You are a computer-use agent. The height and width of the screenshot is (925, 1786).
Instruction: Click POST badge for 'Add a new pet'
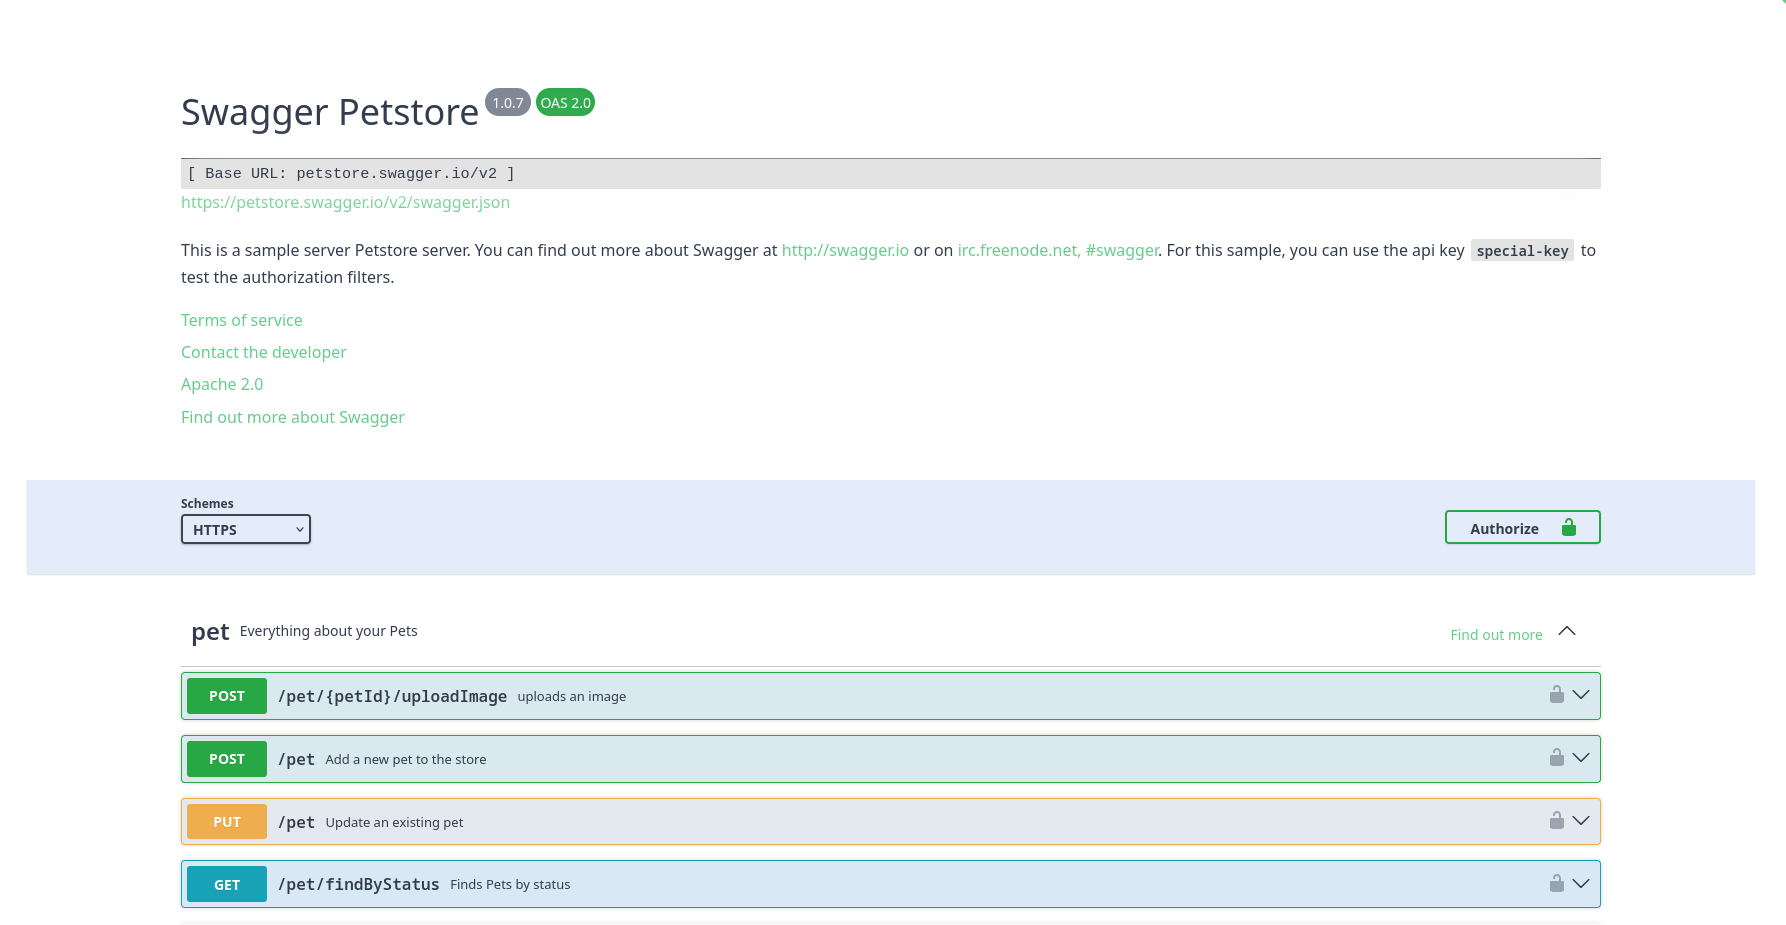click(227, 759)
